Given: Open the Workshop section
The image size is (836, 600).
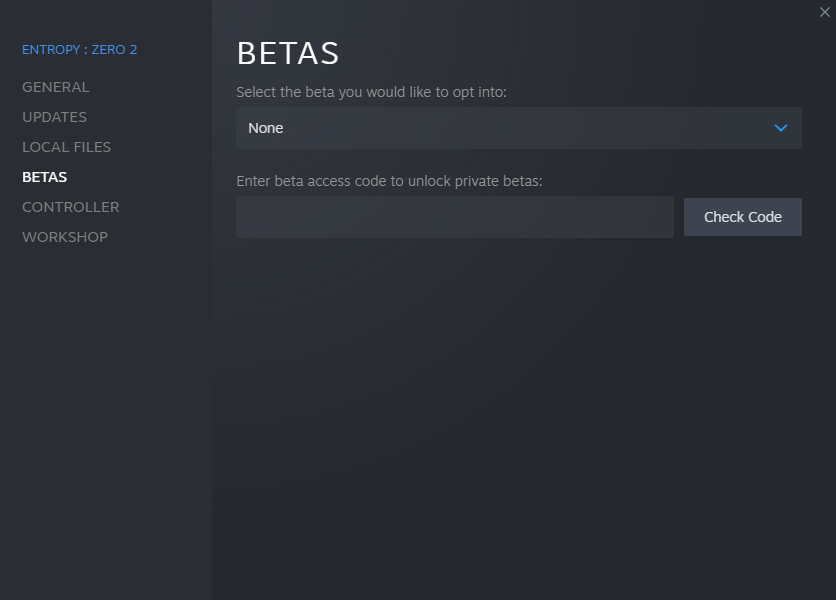Looking at the screenshot, I should pos(65,237).
